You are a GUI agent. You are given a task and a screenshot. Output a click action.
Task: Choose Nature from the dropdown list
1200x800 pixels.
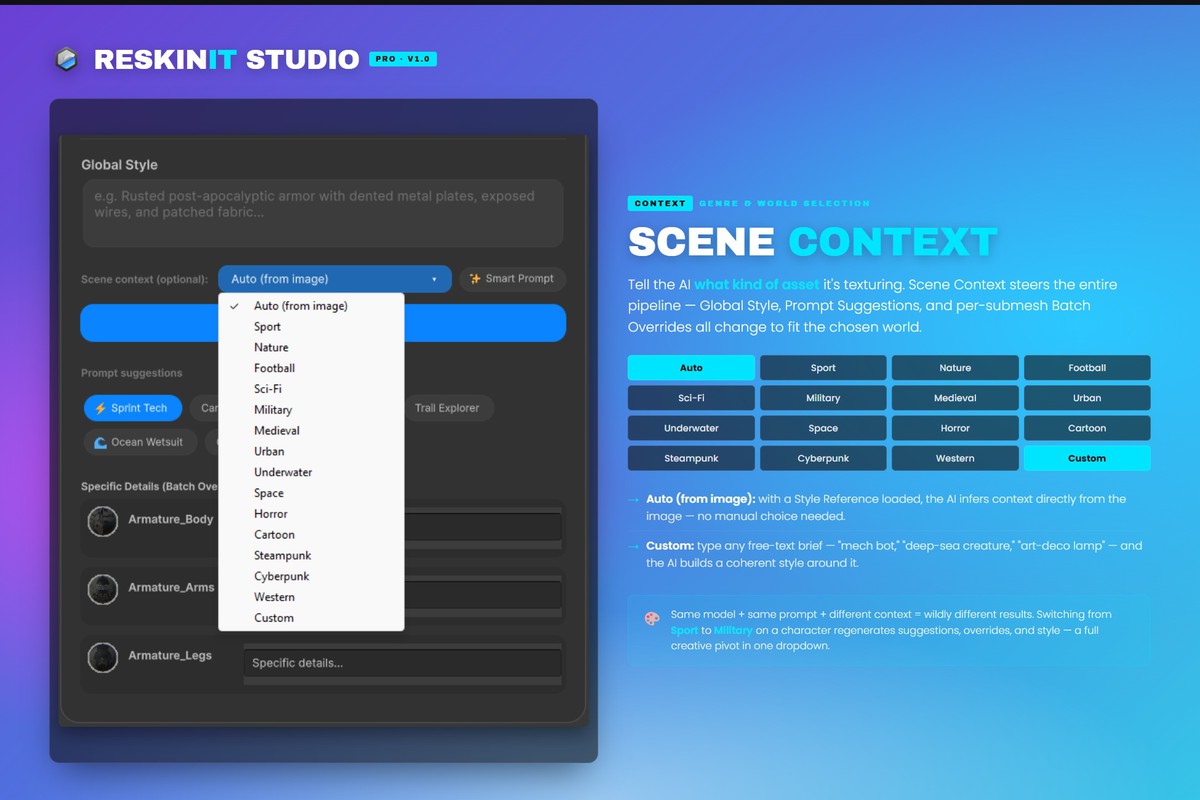point(311,348)
